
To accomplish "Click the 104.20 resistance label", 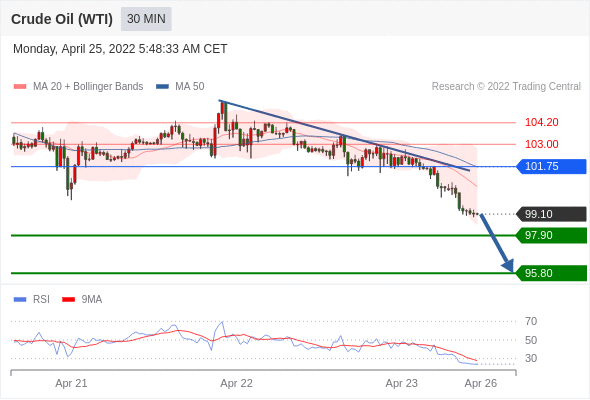I will coord(541,122).
